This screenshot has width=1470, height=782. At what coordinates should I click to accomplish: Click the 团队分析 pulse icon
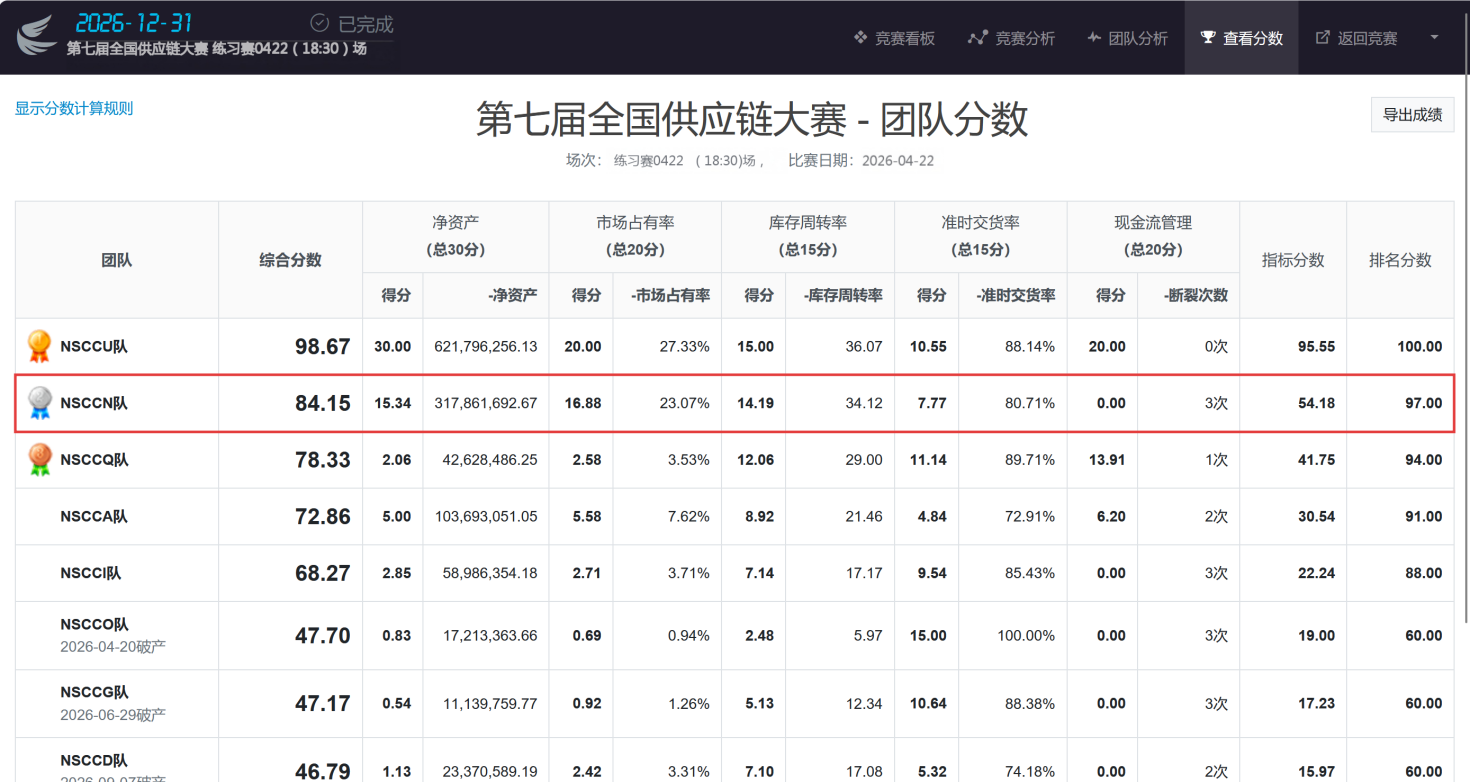(x=1092, y=38)
